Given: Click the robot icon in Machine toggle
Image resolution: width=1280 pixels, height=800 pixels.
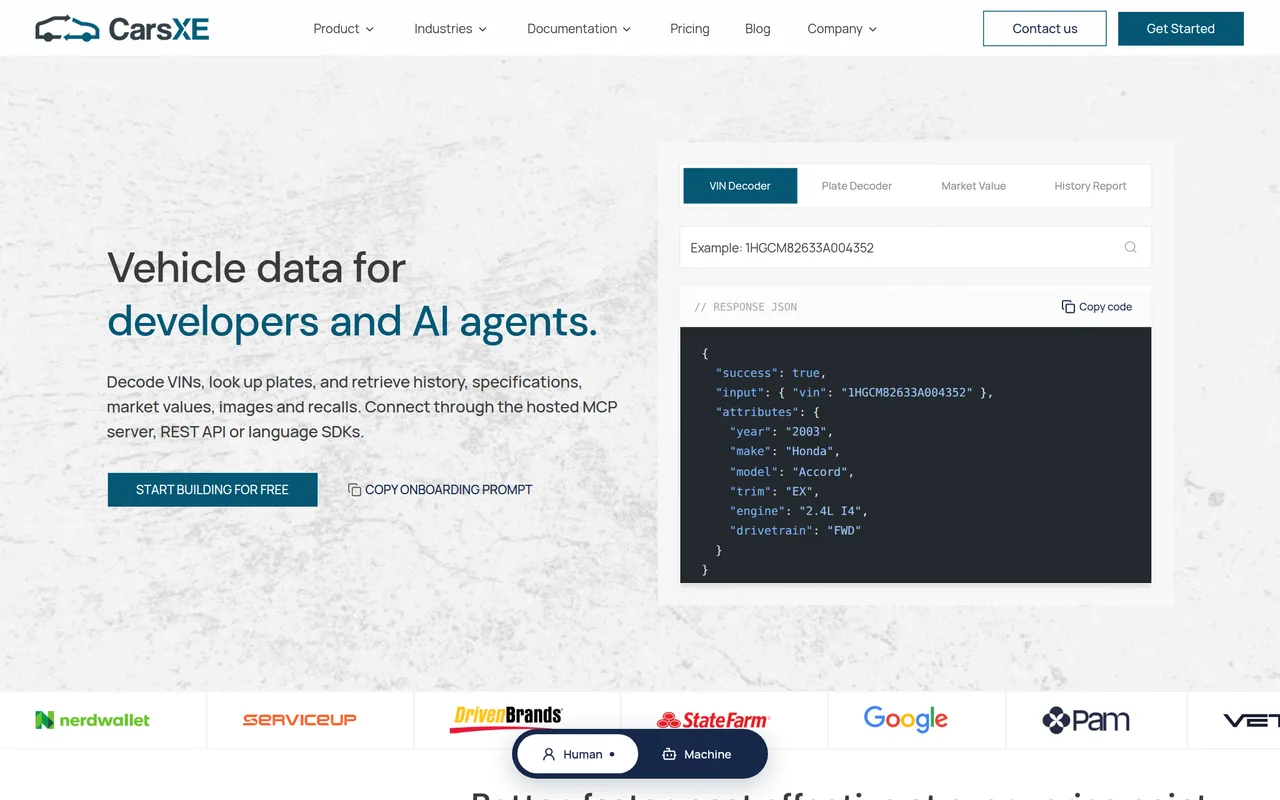Looking at the screenshot, I should tap(669, 754).
